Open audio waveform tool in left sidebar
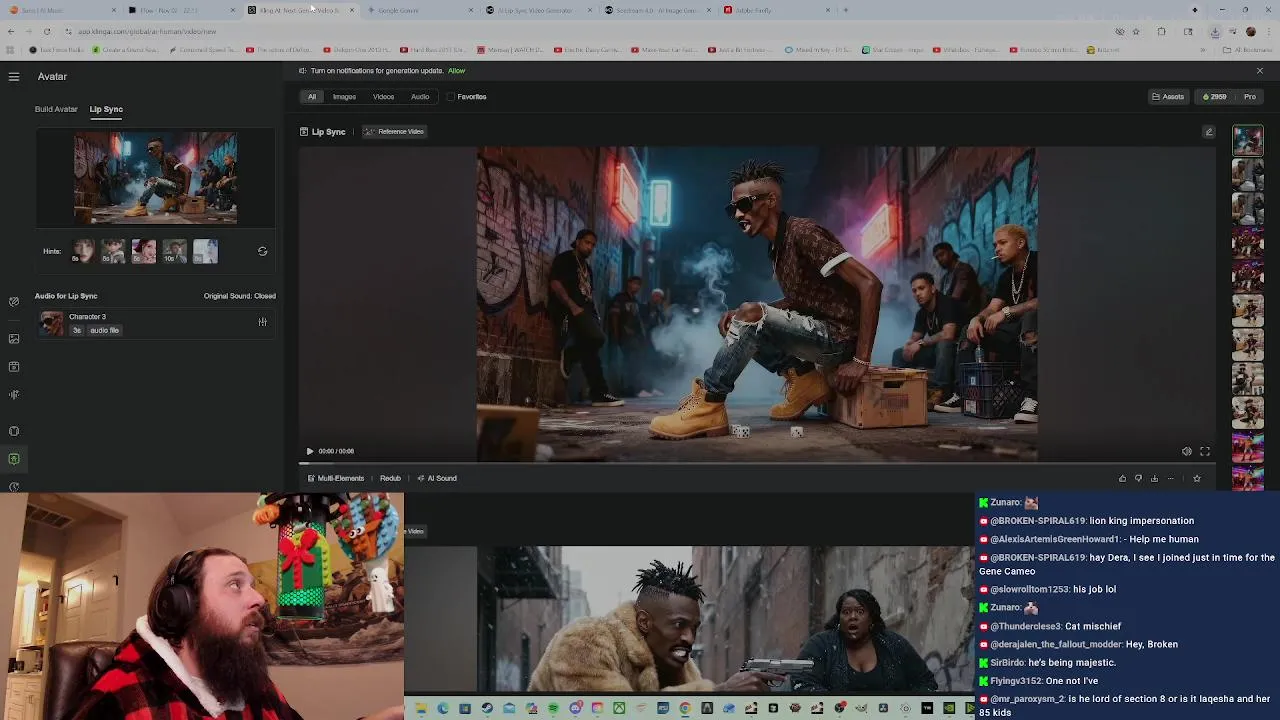 pyautogui.click(x=14, y=395)
